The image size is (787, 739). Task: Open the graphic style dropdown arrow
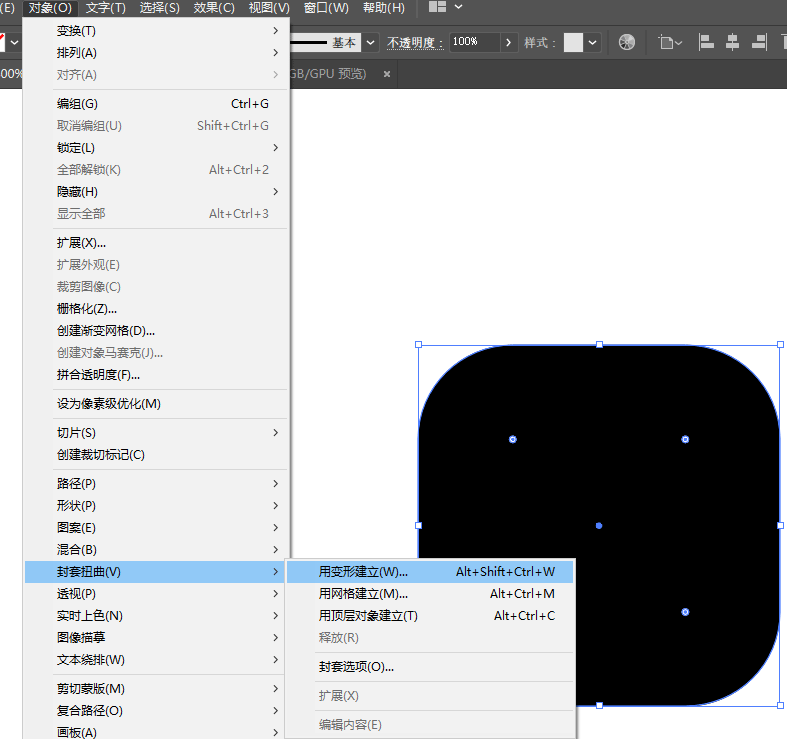(593, 42)
